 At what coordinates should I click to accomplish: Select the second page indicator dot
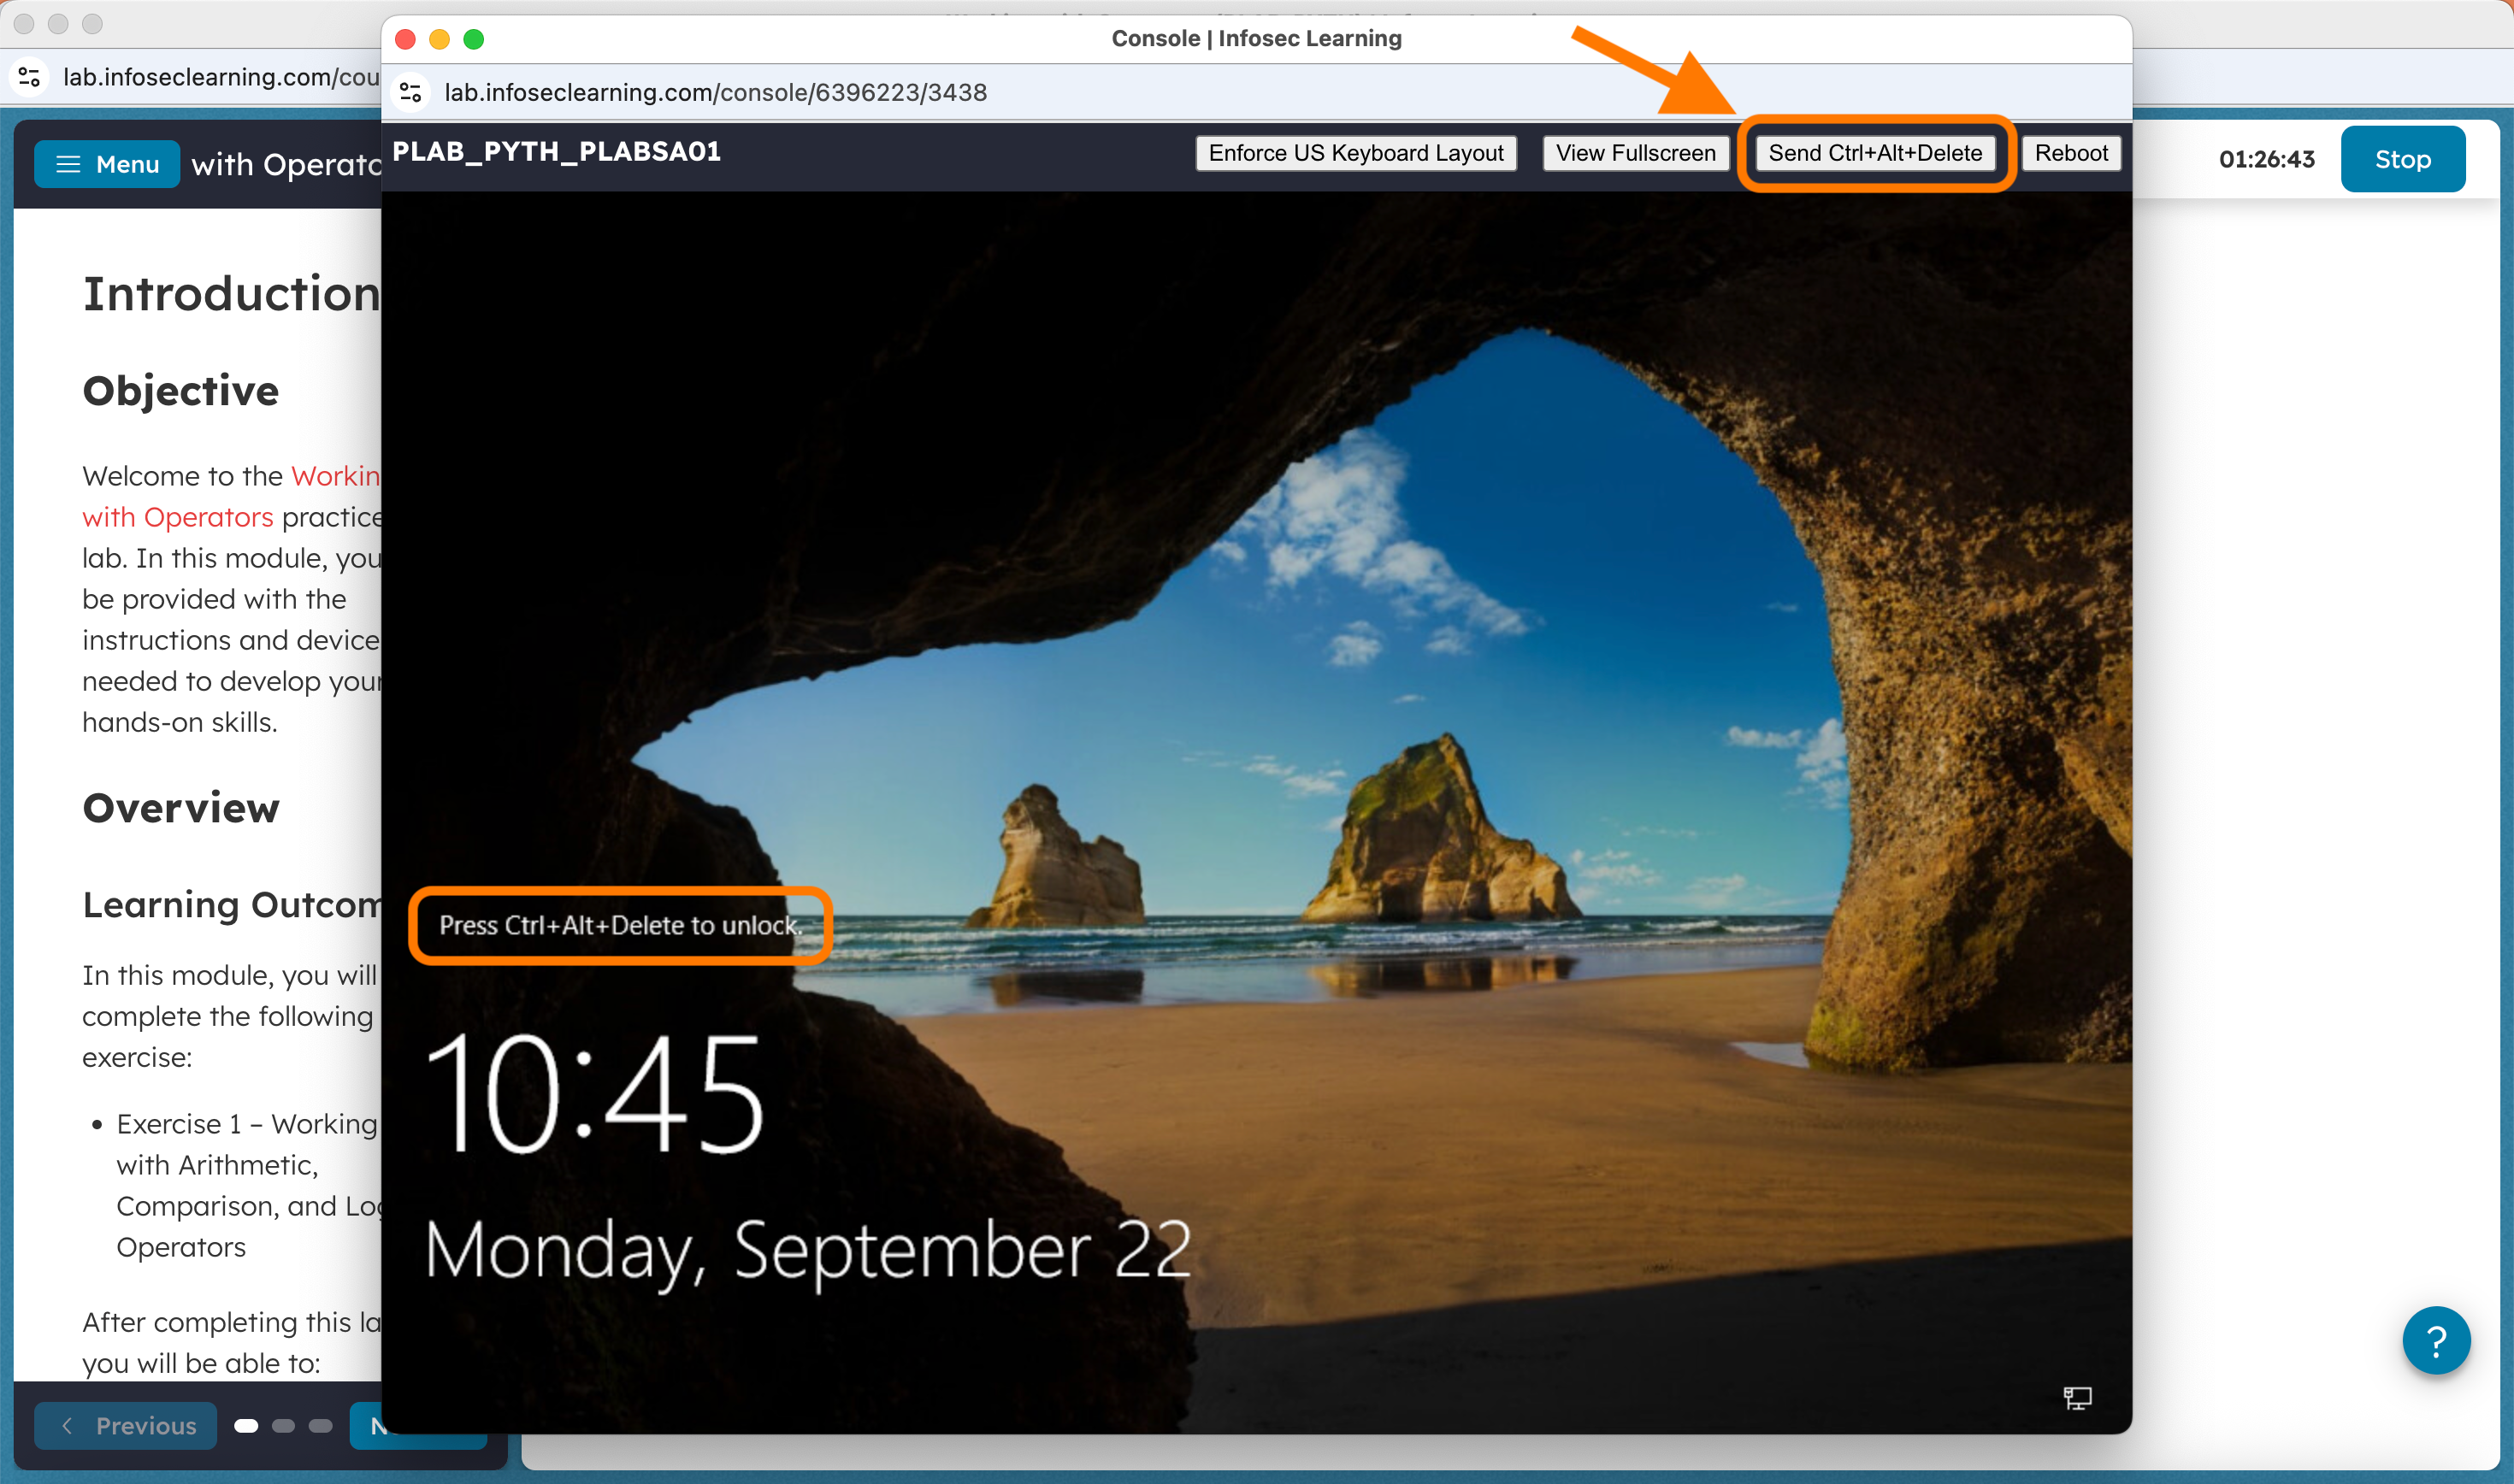coord(283,1425)
